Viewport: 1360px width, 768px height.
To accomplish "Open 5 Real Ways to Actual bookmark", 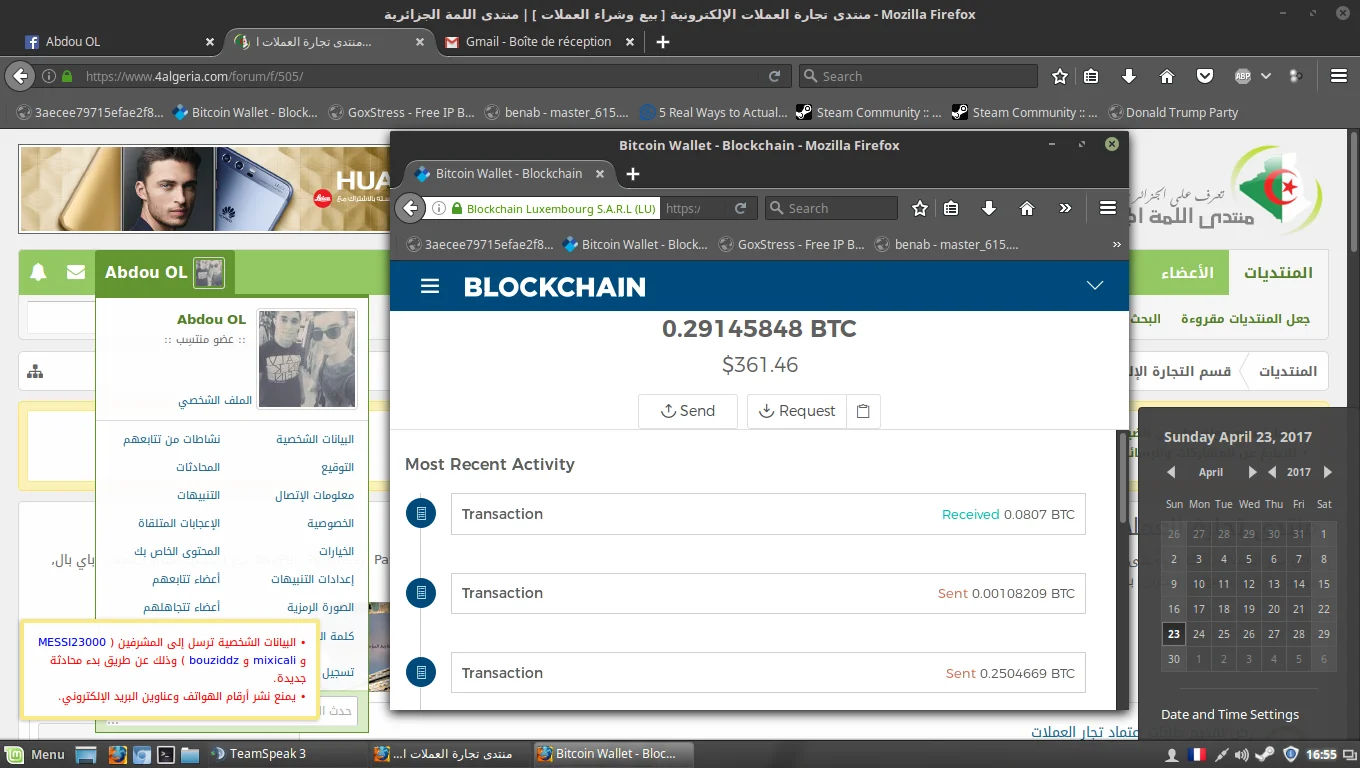I will click(714, 113).
